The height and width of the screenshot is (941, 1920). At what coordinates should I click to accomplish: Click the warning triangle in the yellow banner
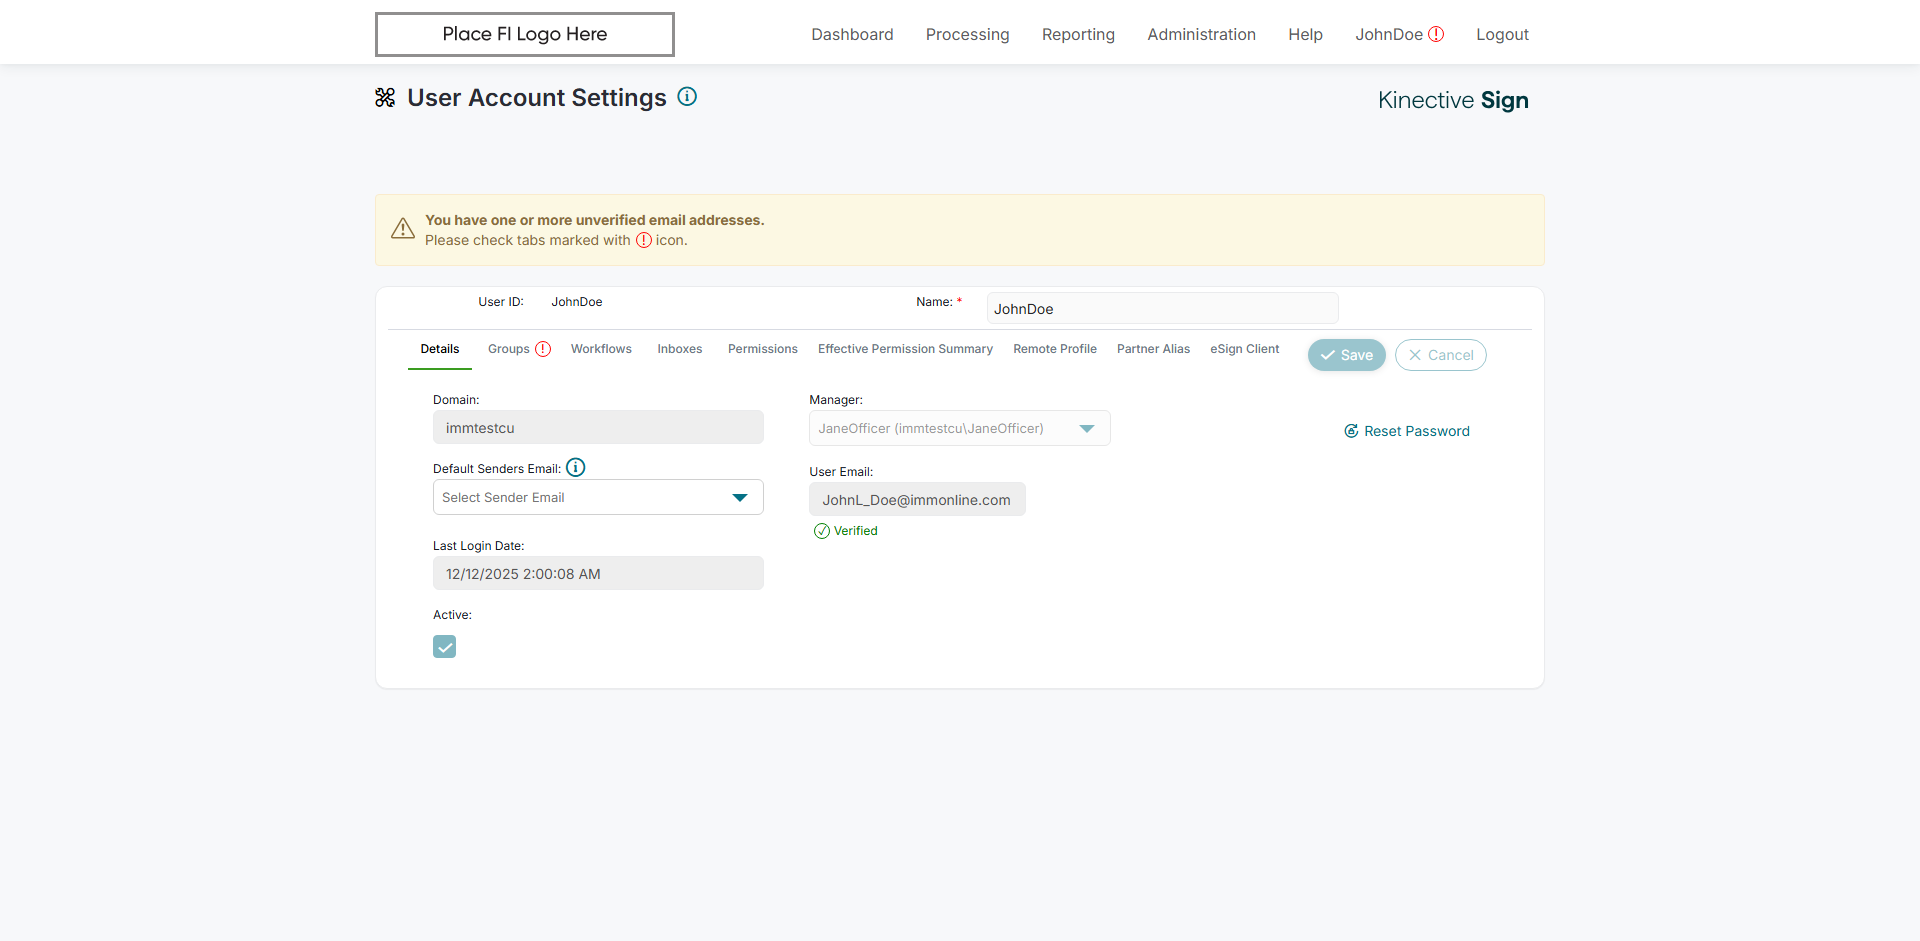pyautogui.click(x=403, y=229)
